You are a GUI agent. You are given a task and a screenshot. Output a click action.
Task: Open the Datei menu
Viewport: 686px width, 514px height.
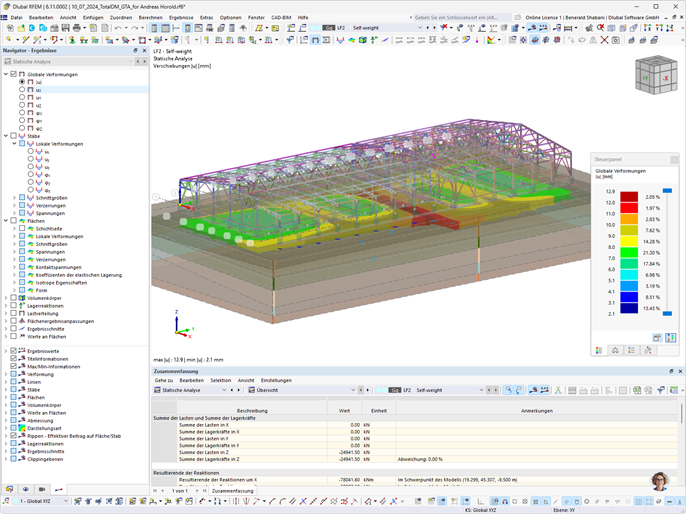coord(16,17)
